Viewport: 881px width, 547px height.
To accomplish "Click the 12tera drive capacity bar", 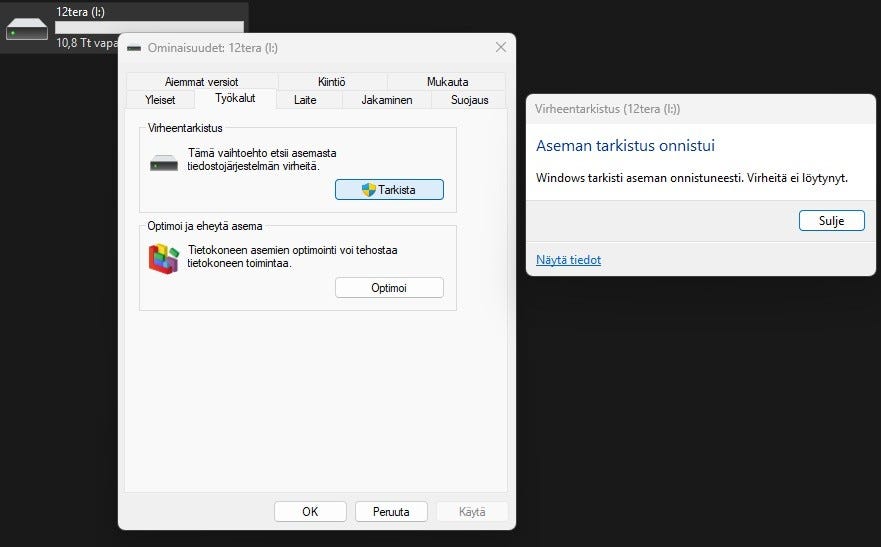I will coord(149,28).
